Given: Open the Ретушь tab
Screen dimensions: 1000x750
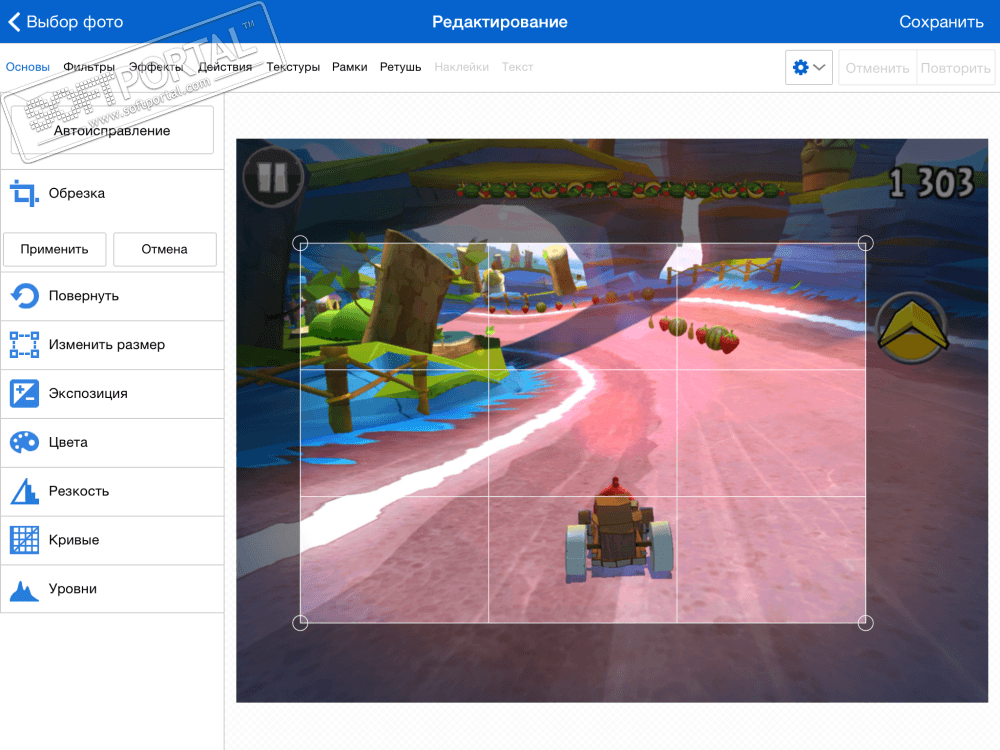Looking at the screenshot, I should point(401,67).
